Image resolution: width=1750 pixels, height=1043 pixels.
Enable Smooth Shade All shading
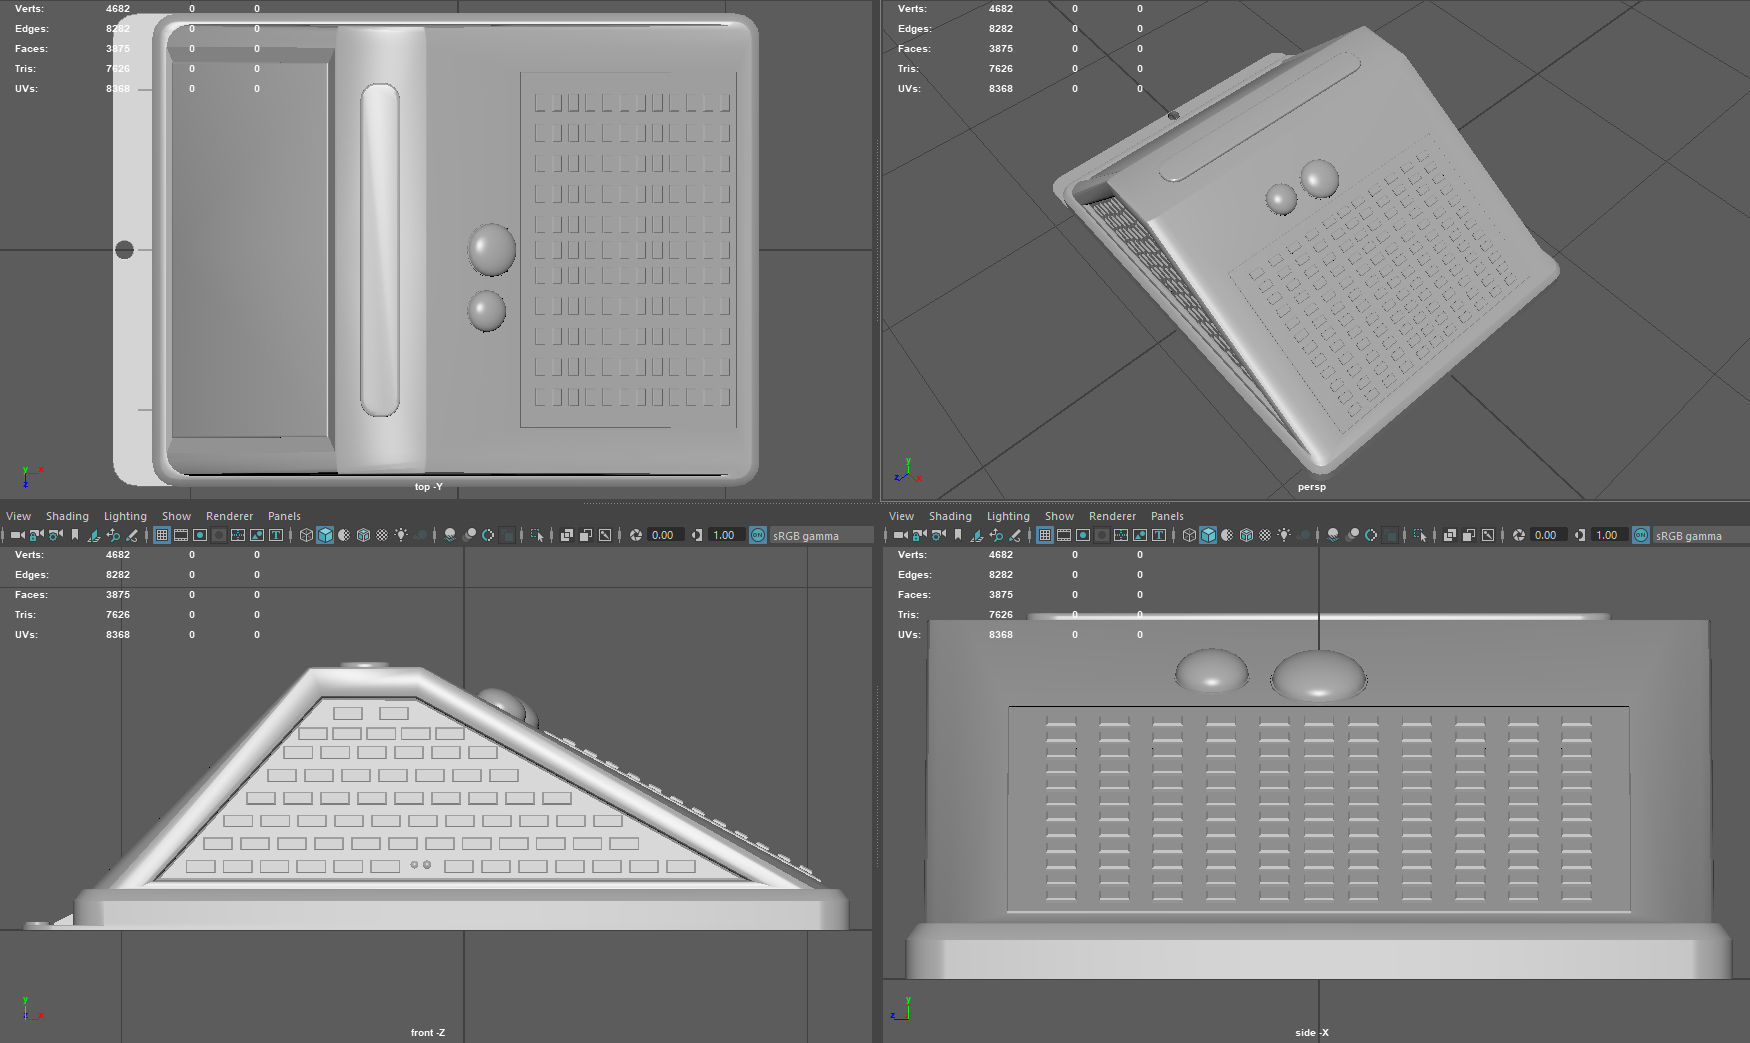click(323, 535)
